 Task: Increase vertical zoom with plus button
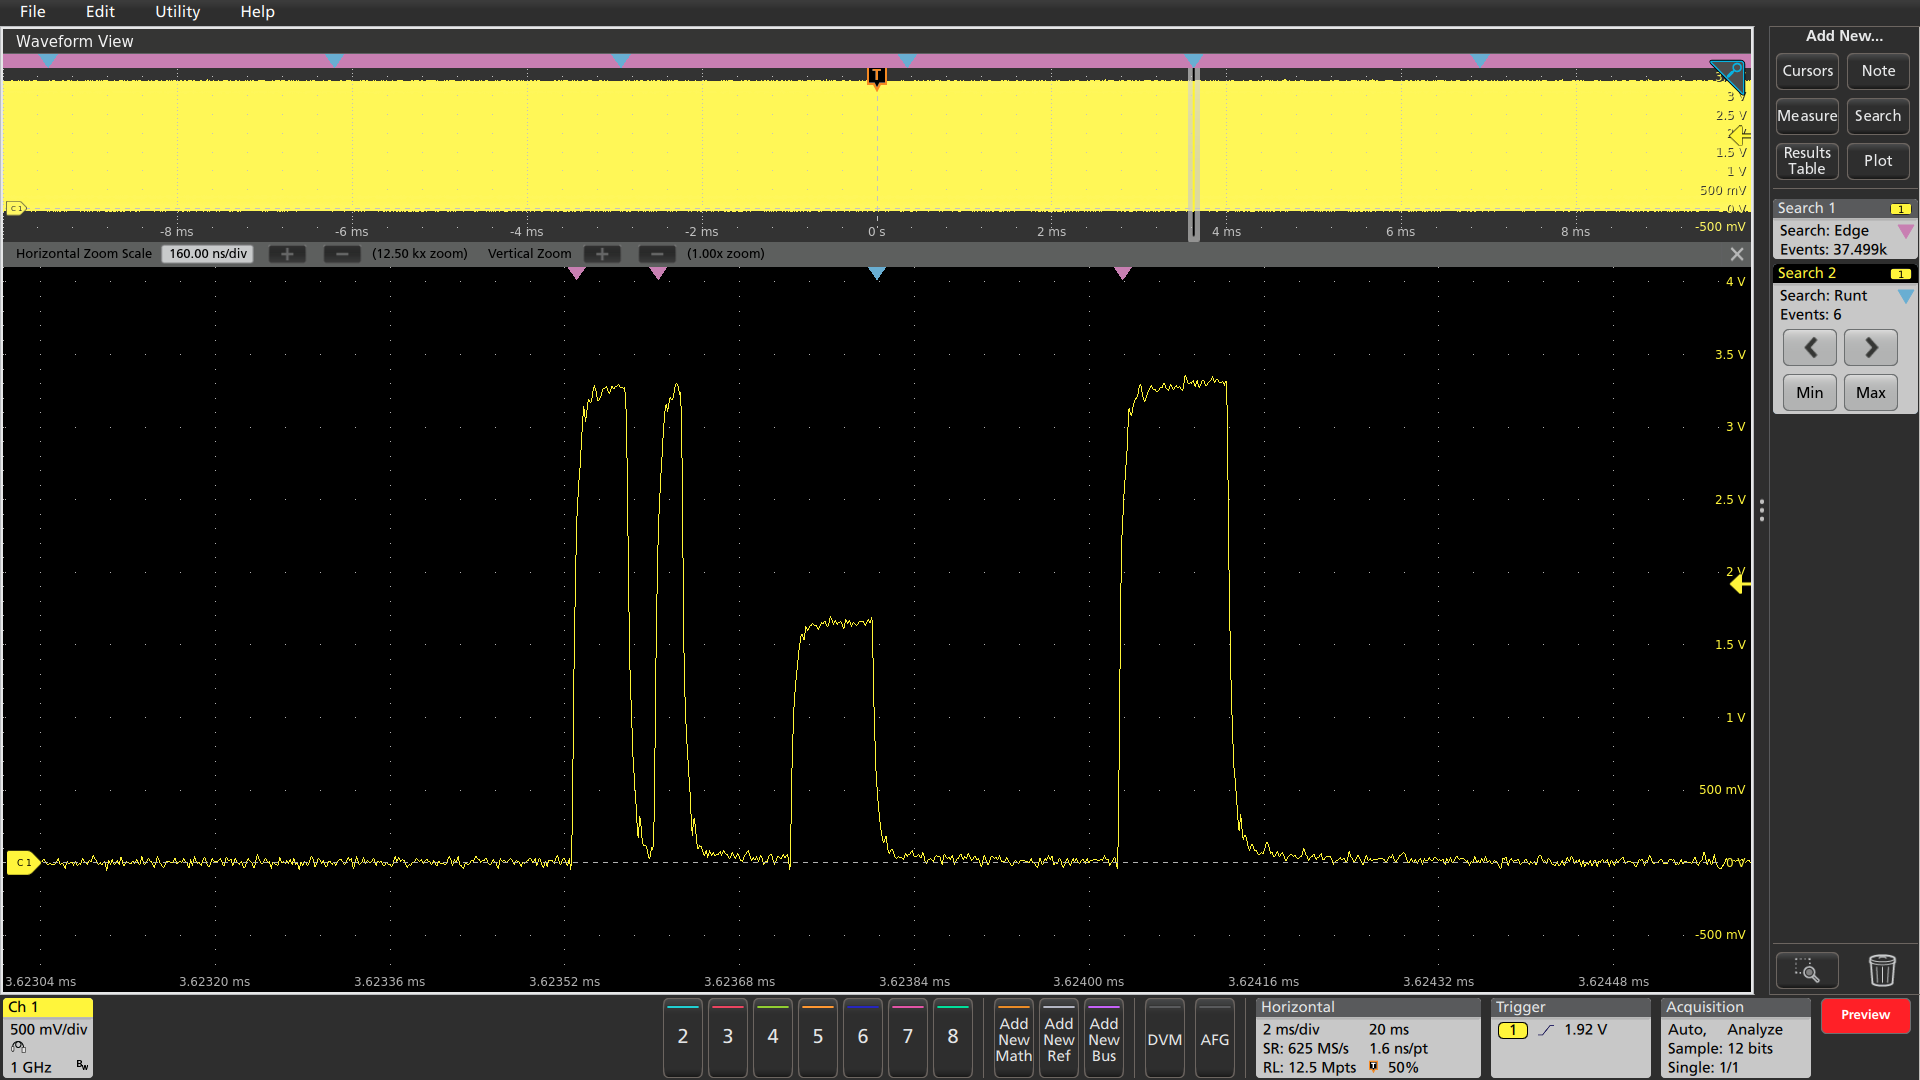click(x=602, y=254)
